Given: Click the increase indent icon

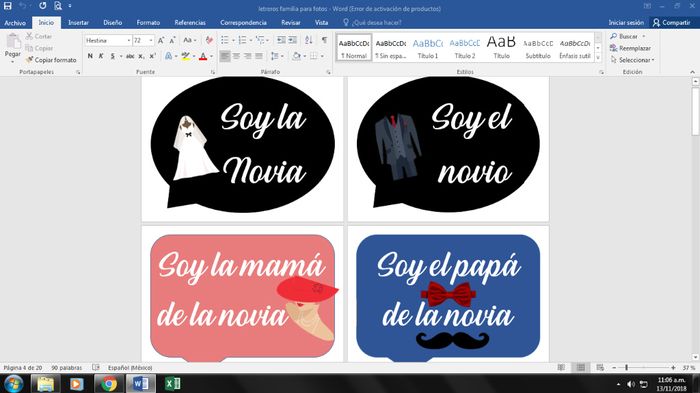Looking at the screenshot, I should 292,40.
